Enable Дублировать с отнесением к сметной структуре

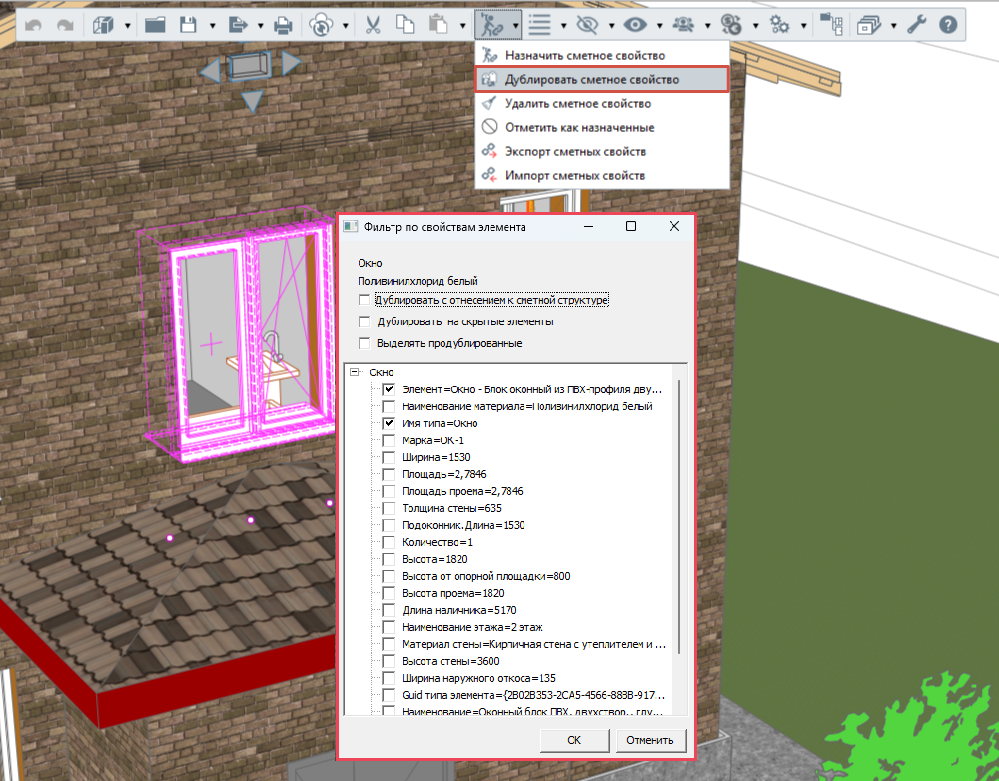pyautogui.click(x=364, y=300)
